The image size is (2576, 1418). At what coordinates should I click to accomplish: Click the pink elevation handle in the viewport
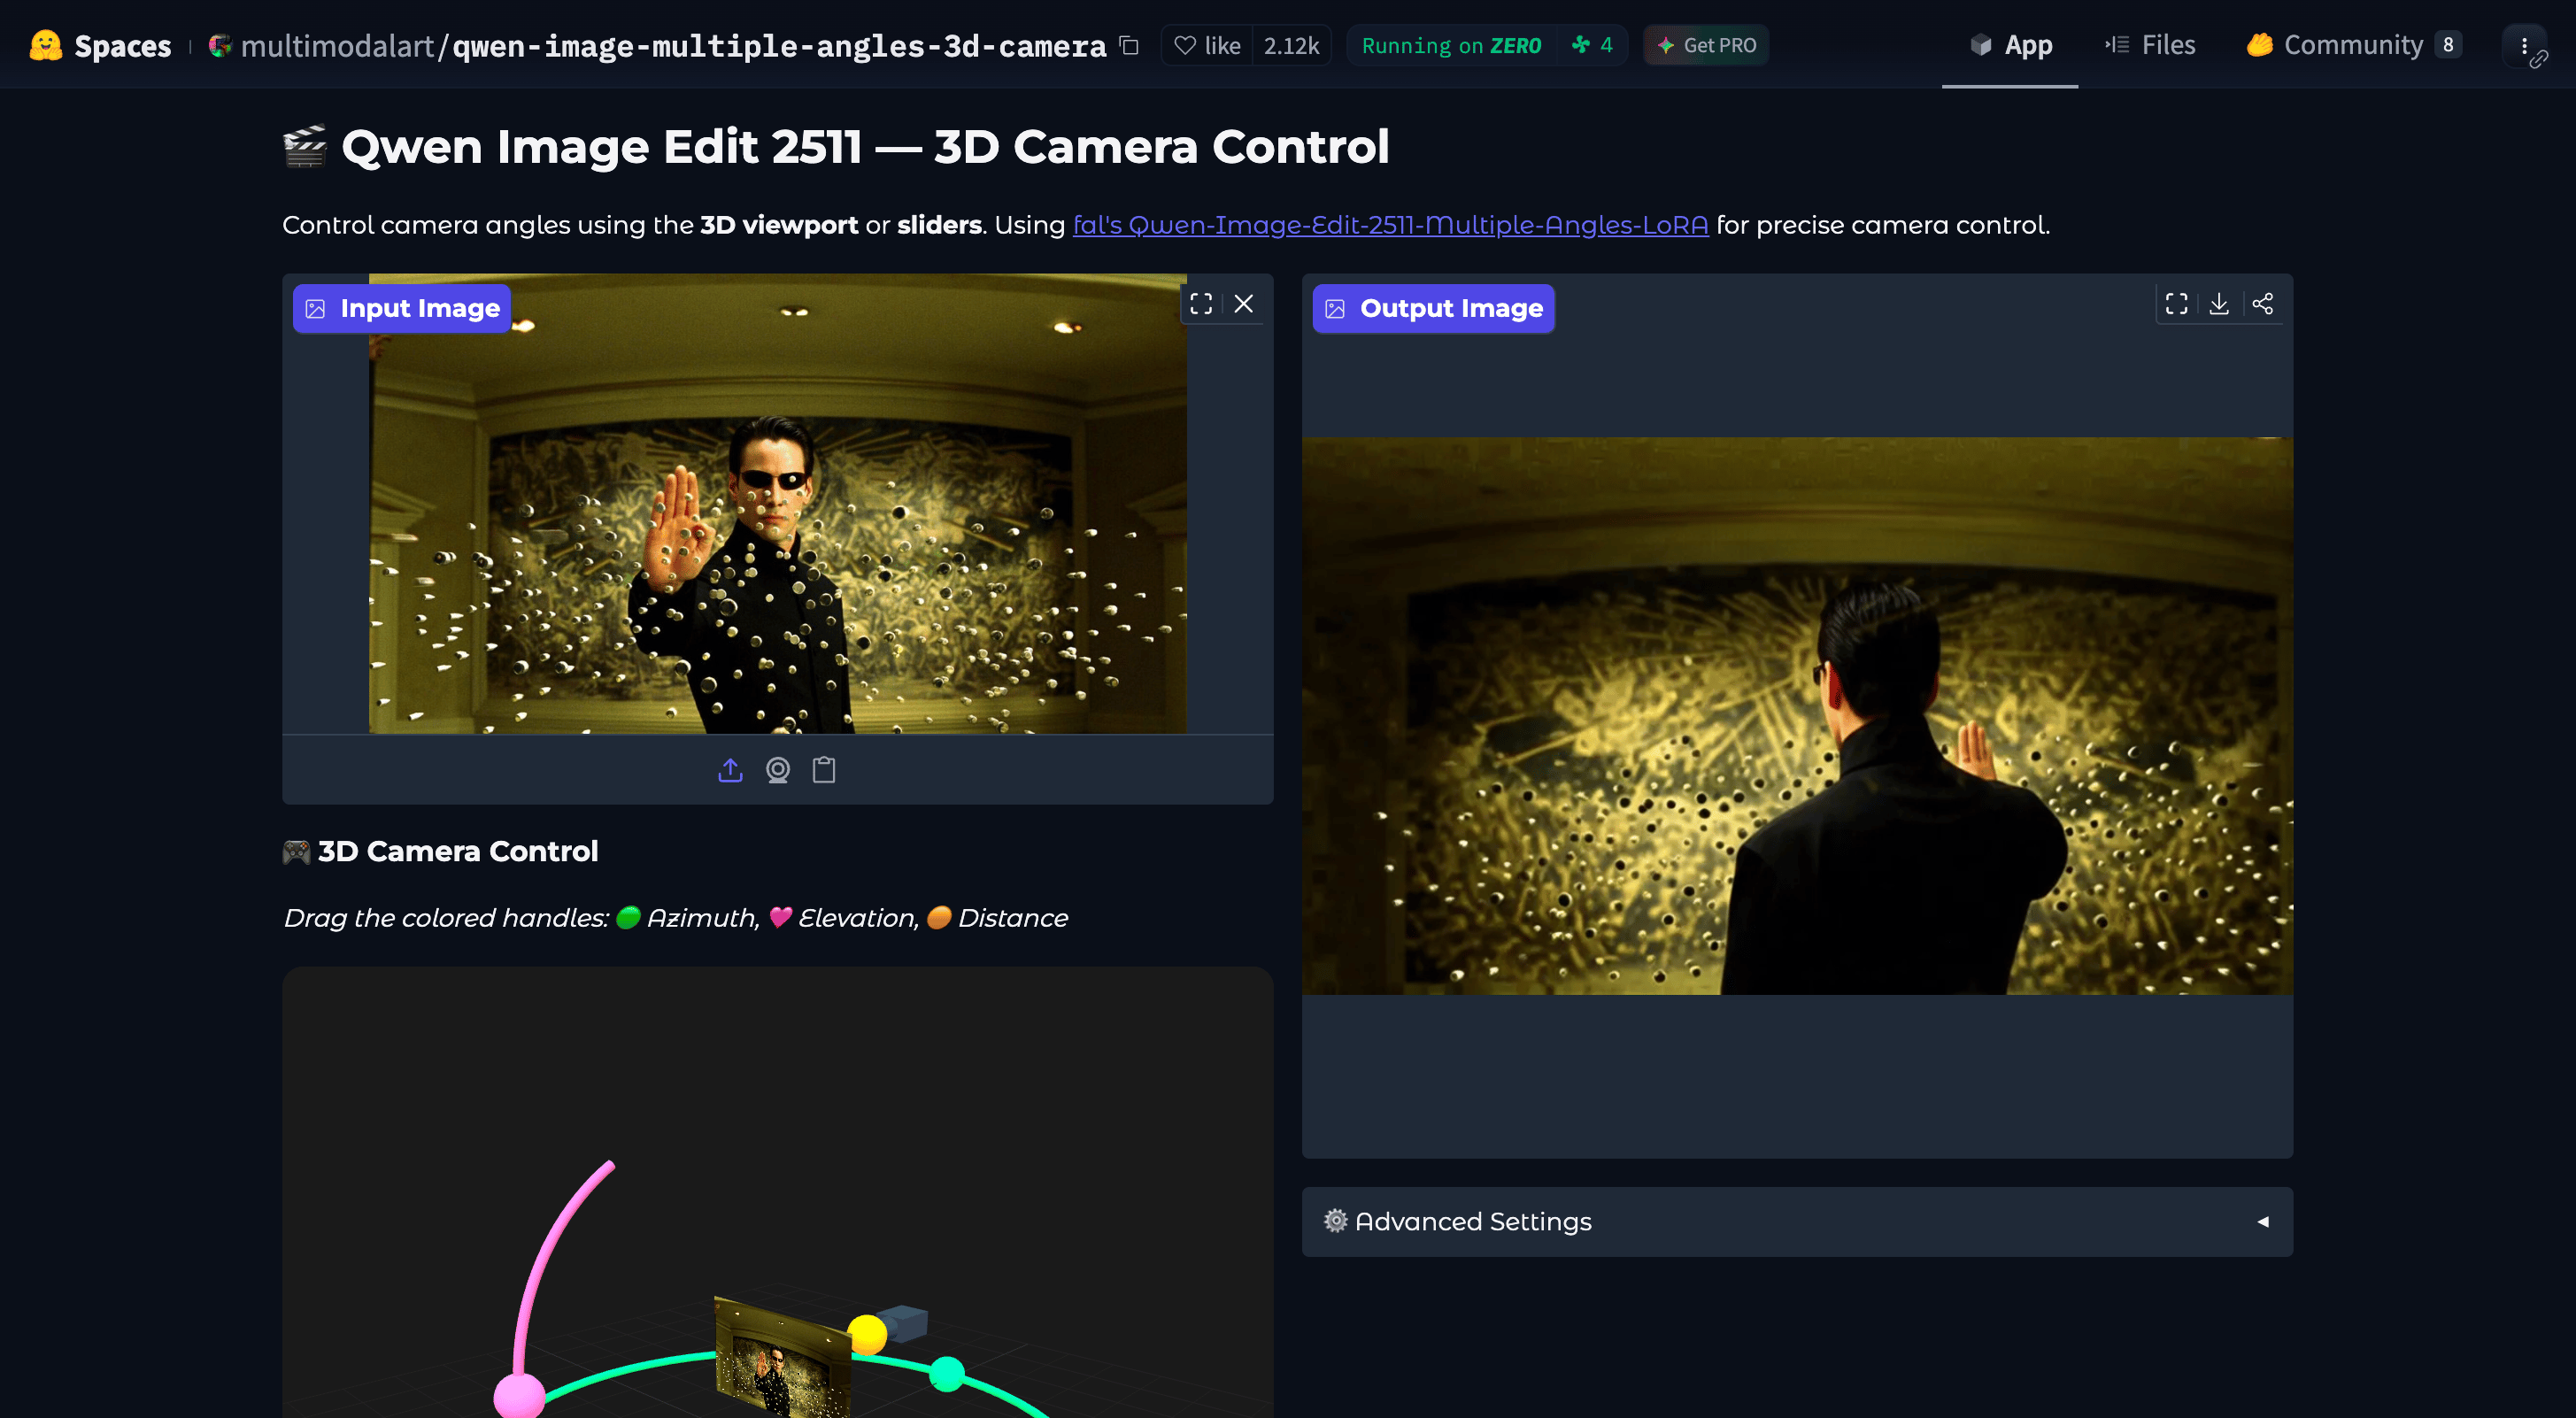click(519, 1395)
